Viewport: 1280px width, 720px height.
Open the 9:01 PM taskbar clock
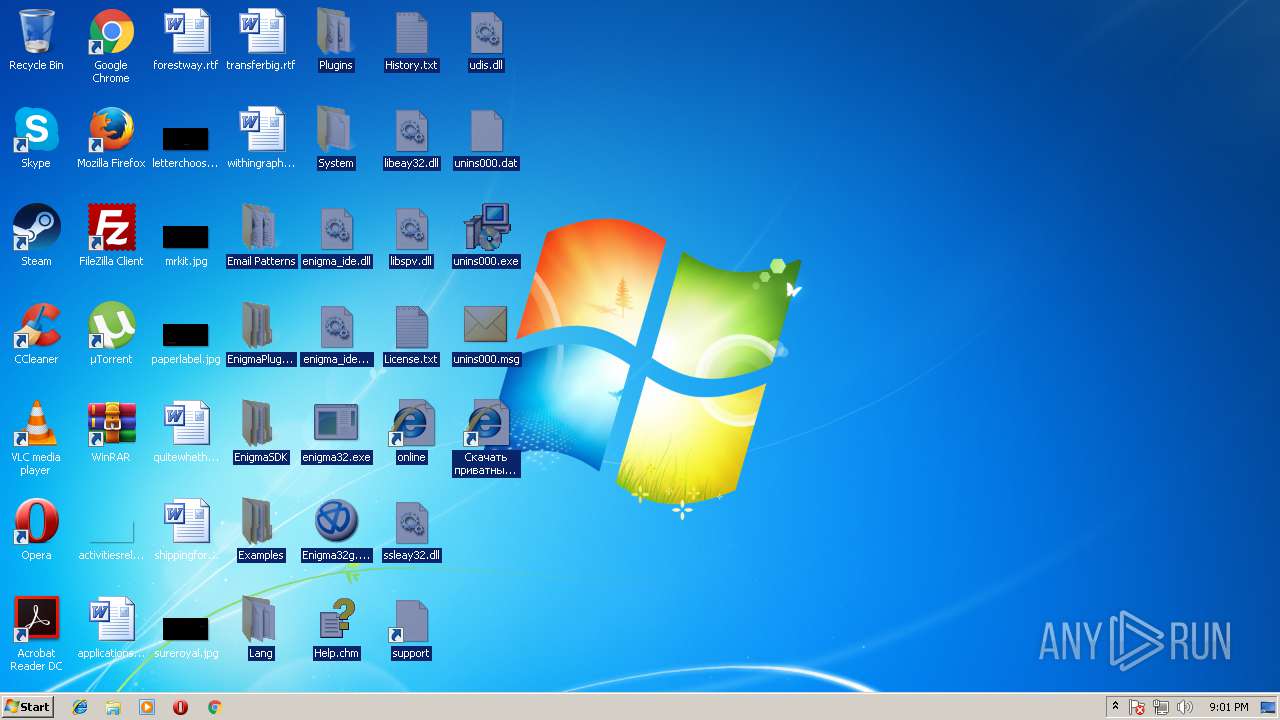point(1228,707)
